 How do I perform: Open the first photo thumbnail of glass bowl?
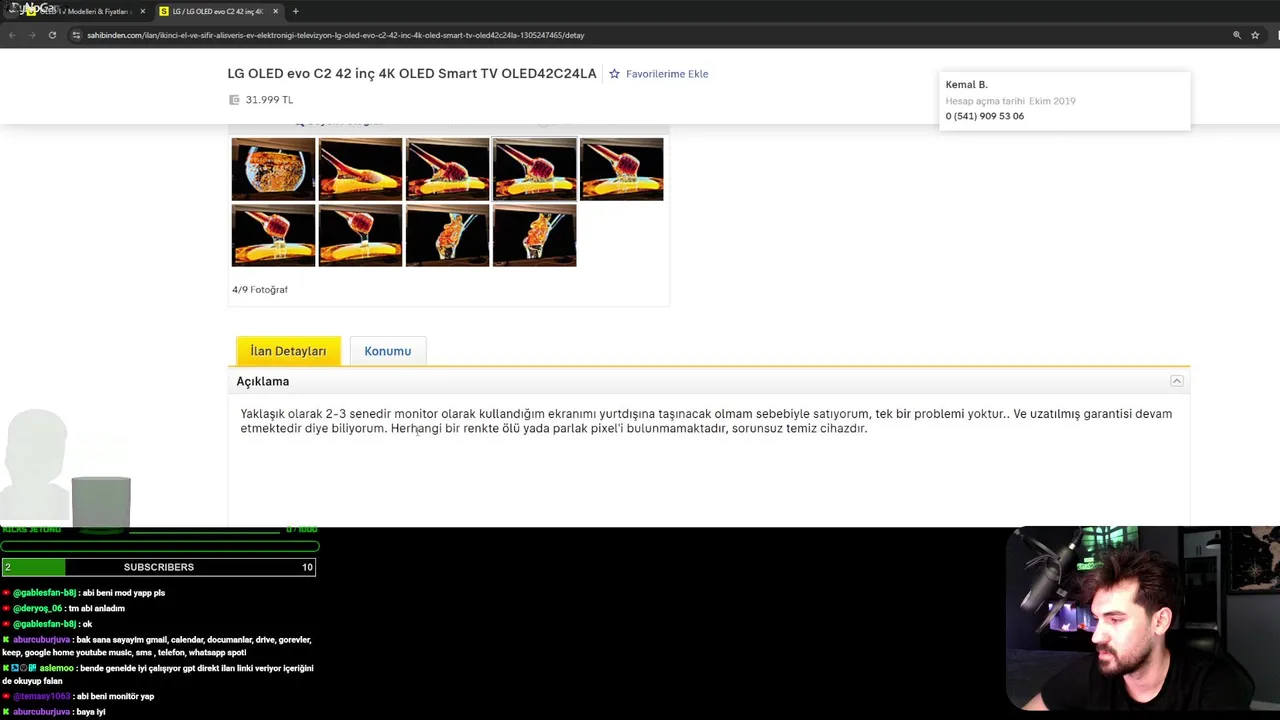[273, 169]
